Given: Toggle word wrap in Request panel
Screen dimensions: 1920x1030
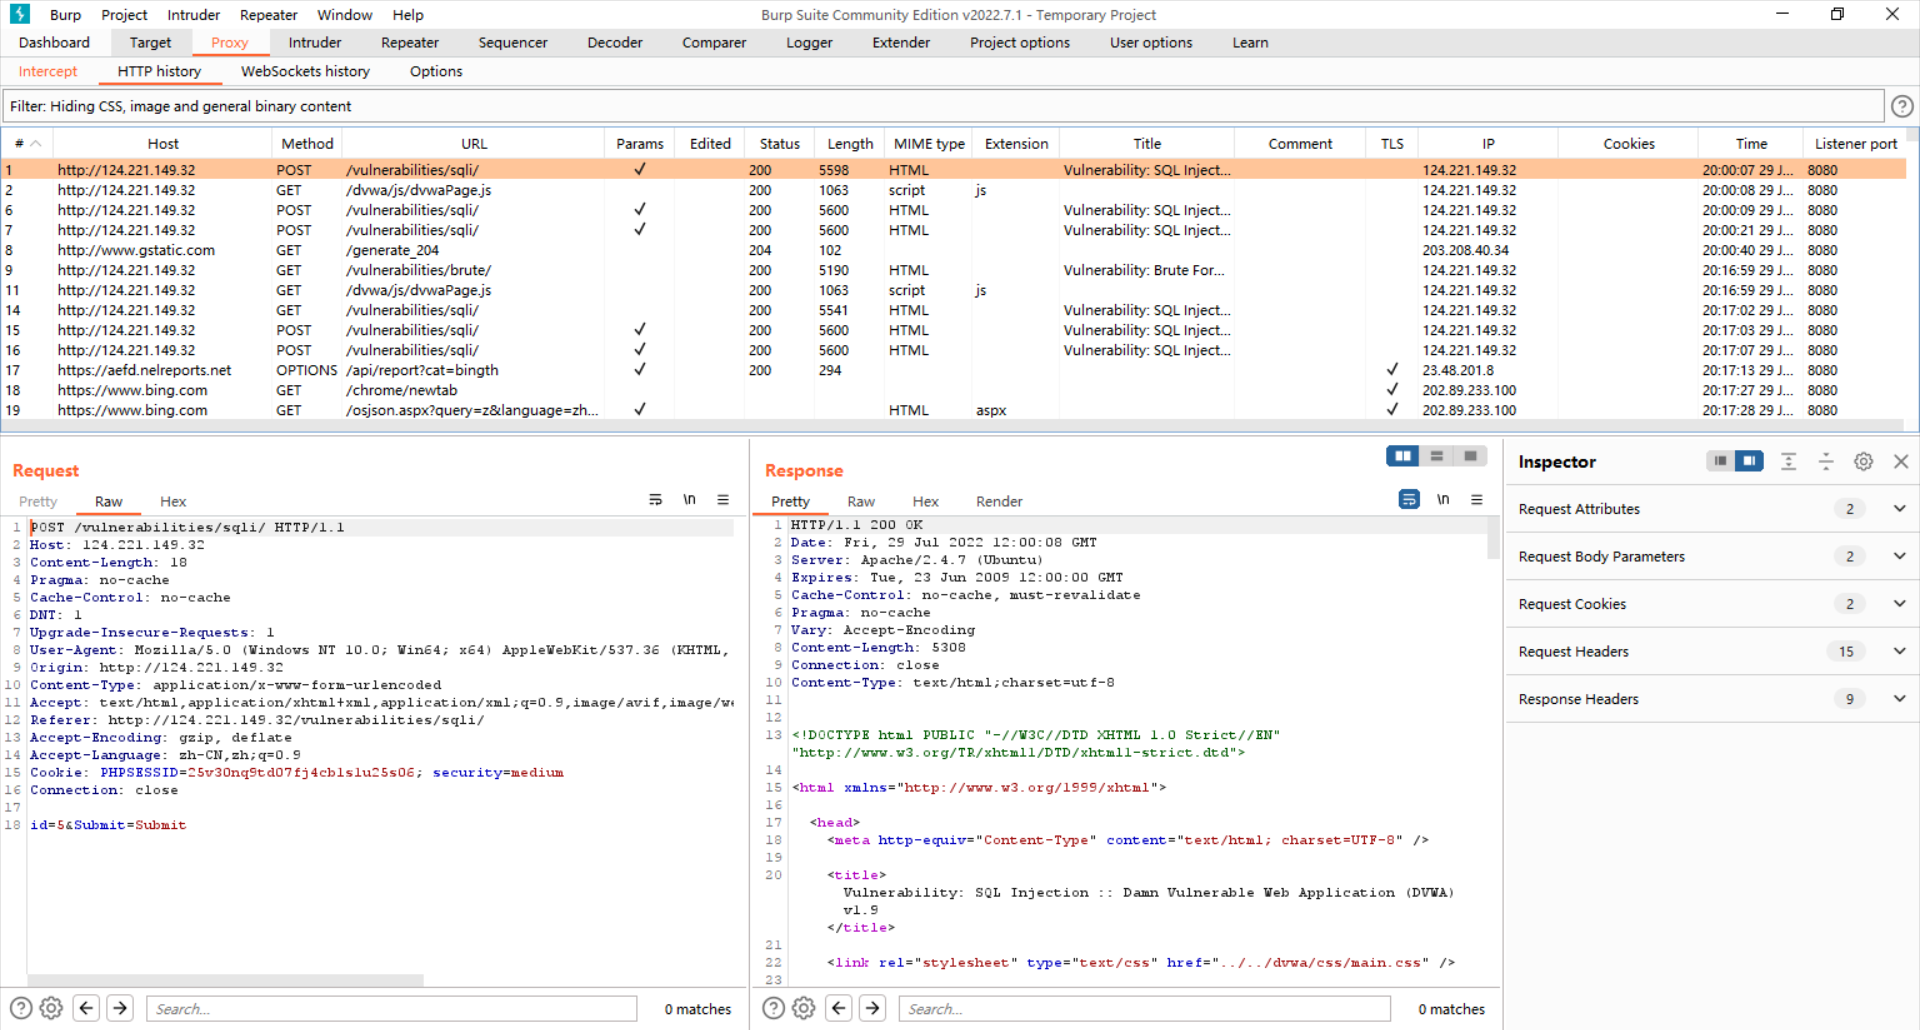Looking at the screenshot, I should 655,500.
